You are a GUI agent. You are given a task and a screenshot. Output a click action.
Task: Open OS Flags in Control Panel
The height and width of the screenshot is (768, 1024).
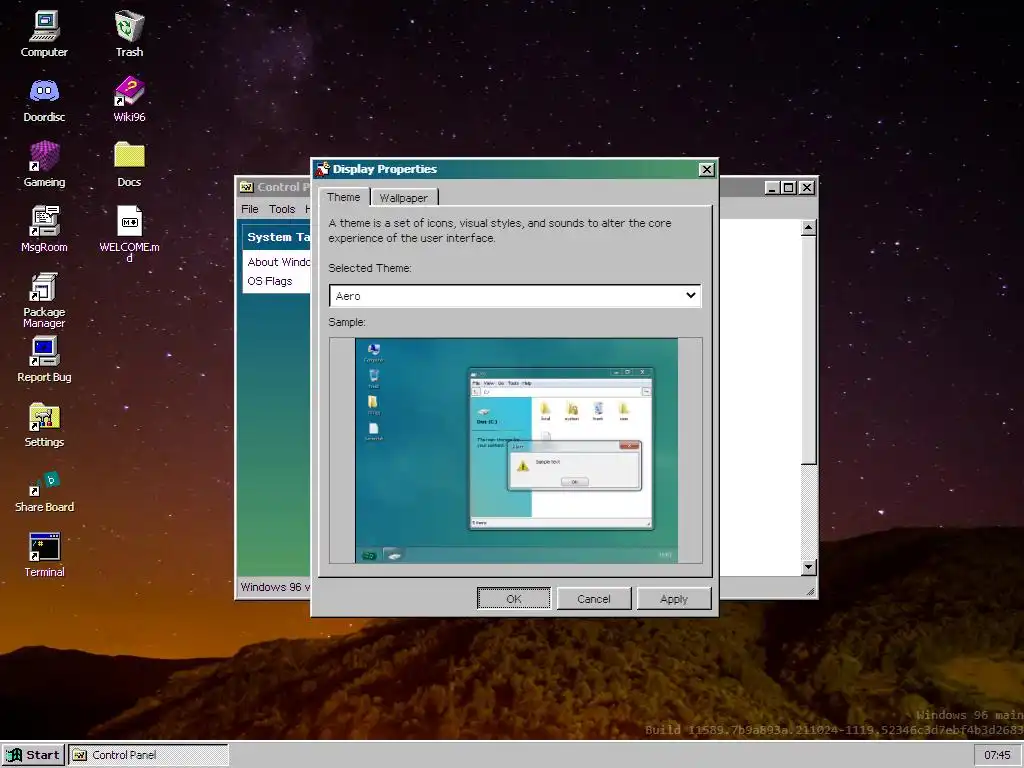point(270,281)
